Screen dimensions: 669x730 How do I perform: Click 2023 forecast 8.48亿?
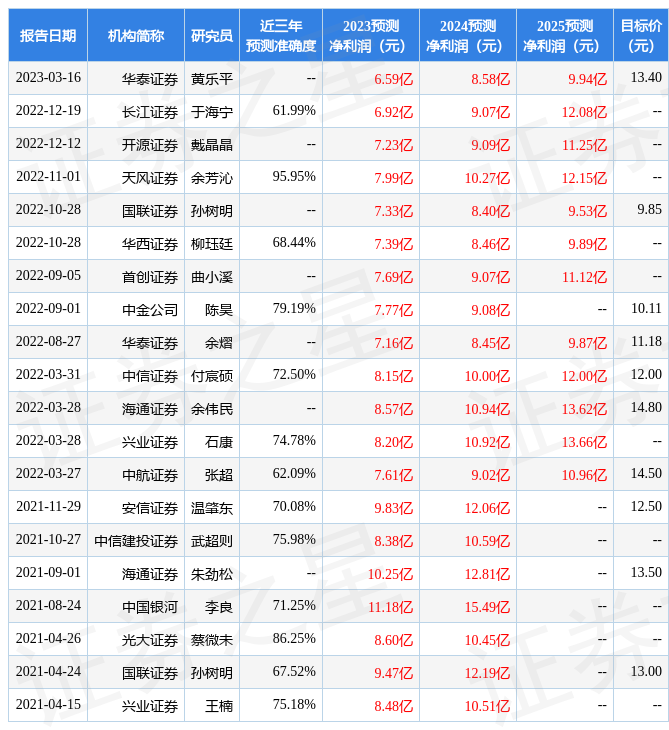tap(394, 707)
